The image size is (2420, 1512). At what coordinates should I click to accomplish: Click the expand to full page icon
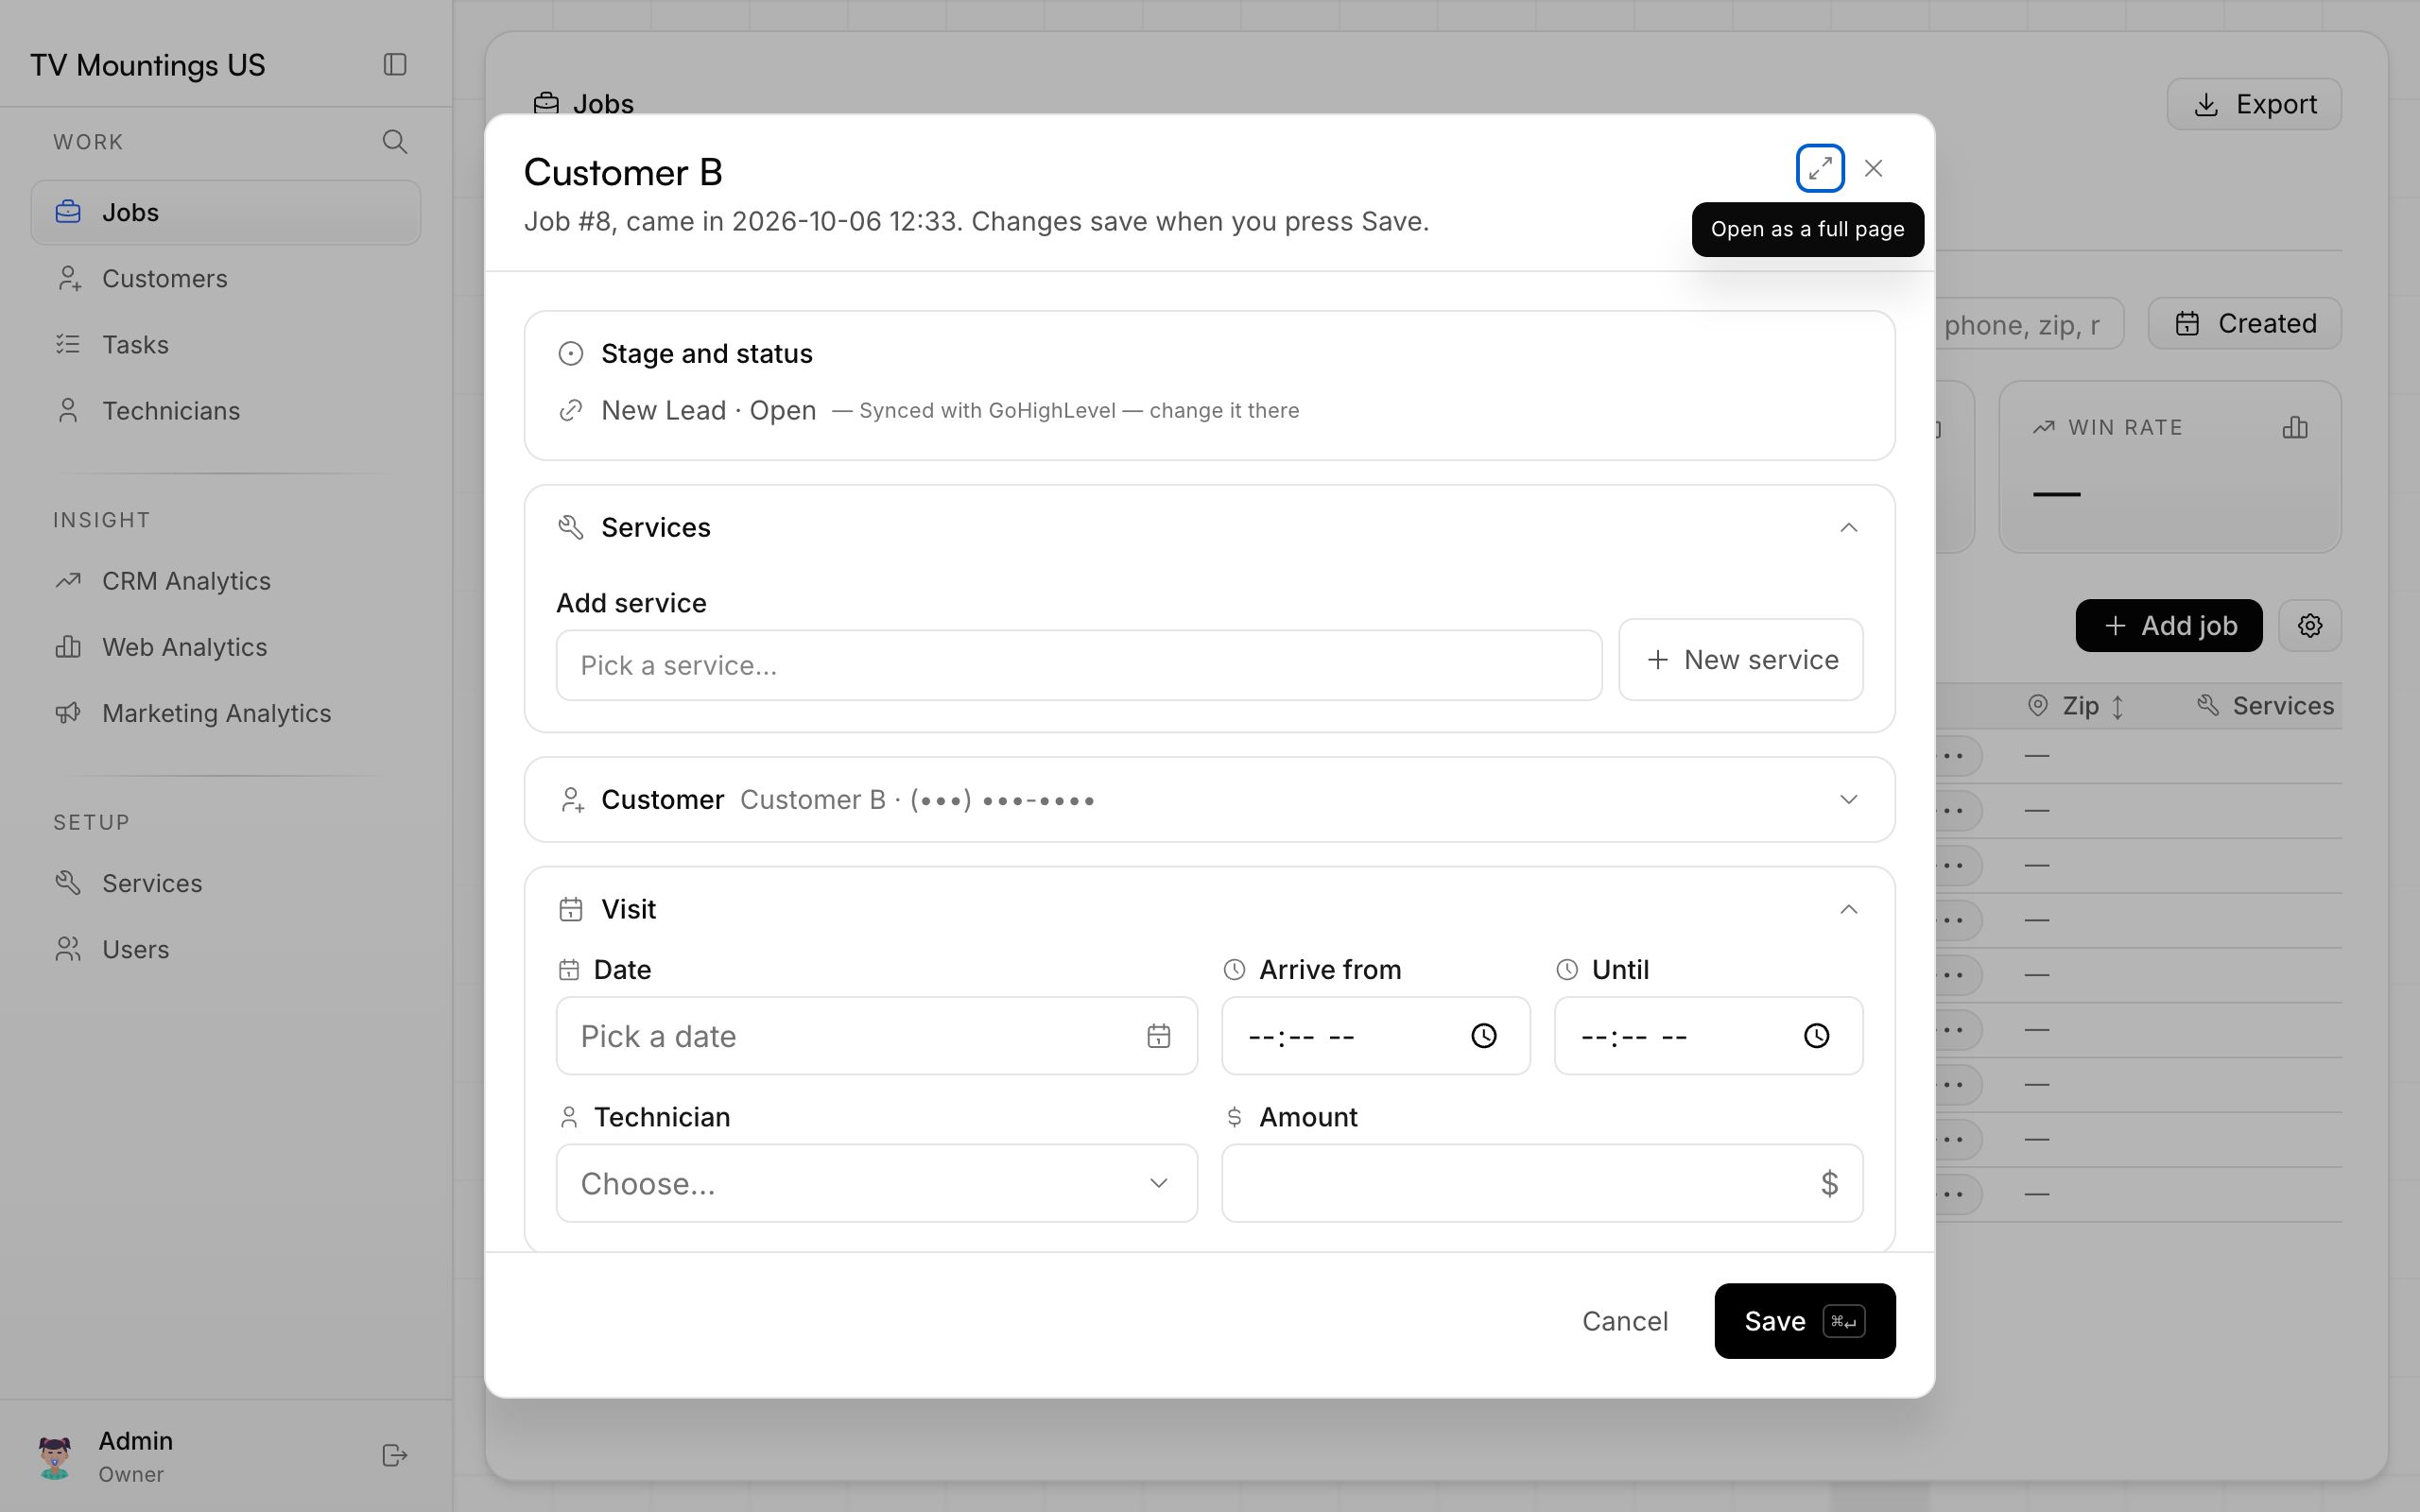click(1820, 168)
